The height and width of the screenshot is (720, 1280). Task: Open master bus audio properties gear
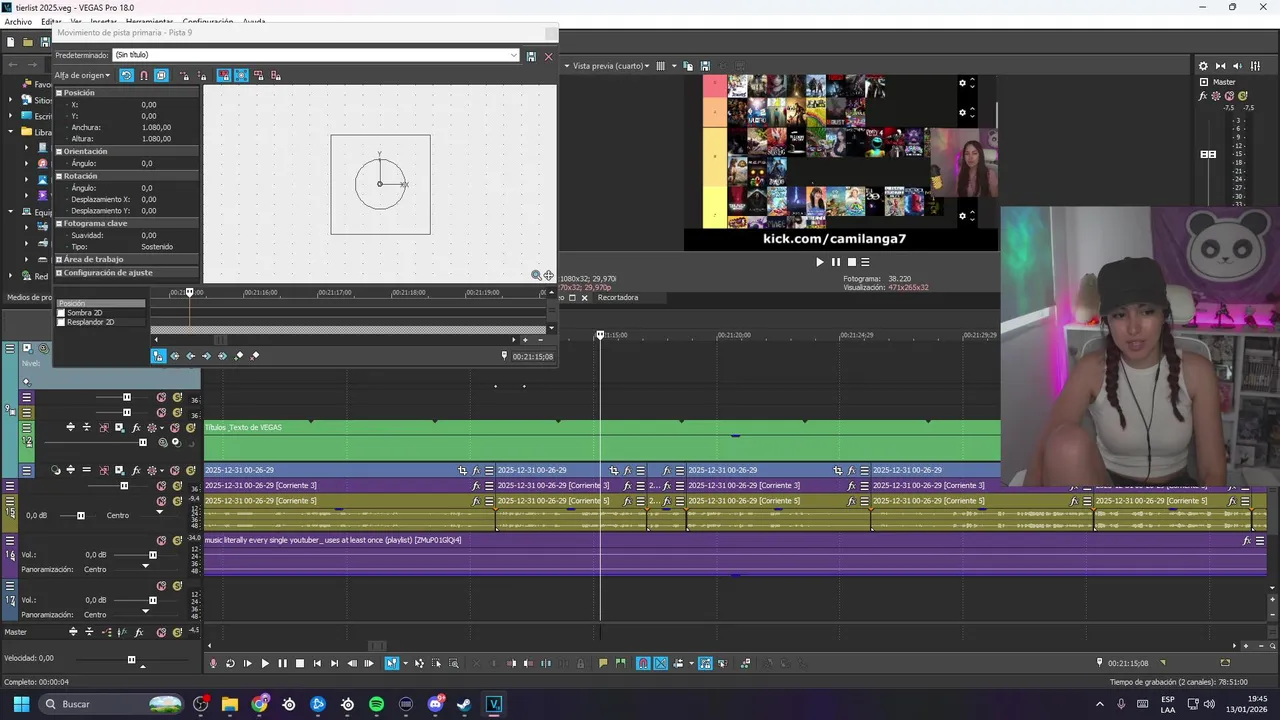[x=1203, y=66]
